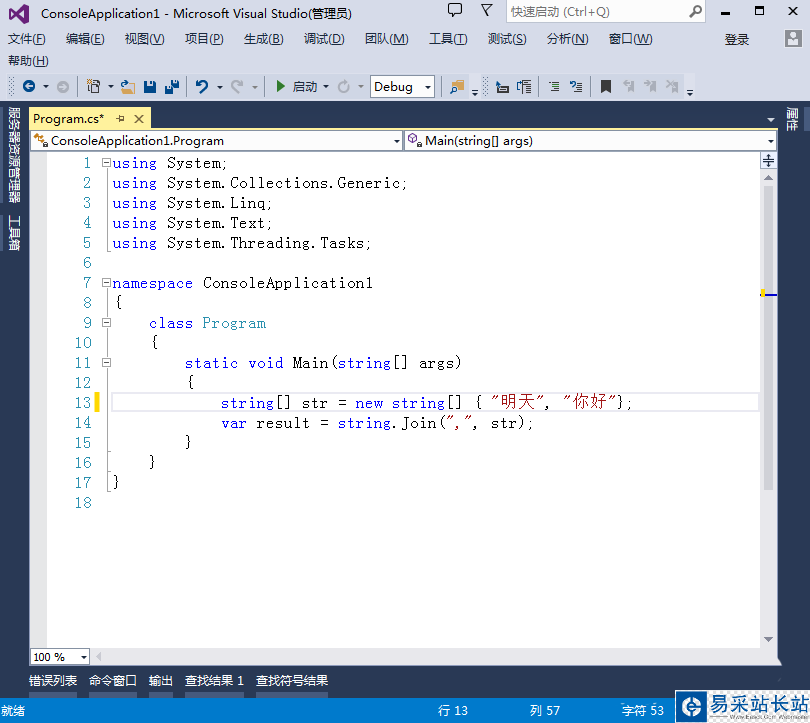Open the 100 % zoom dropdown
The width and height of the screenshot is (810, 723).
tap(84, 657)
